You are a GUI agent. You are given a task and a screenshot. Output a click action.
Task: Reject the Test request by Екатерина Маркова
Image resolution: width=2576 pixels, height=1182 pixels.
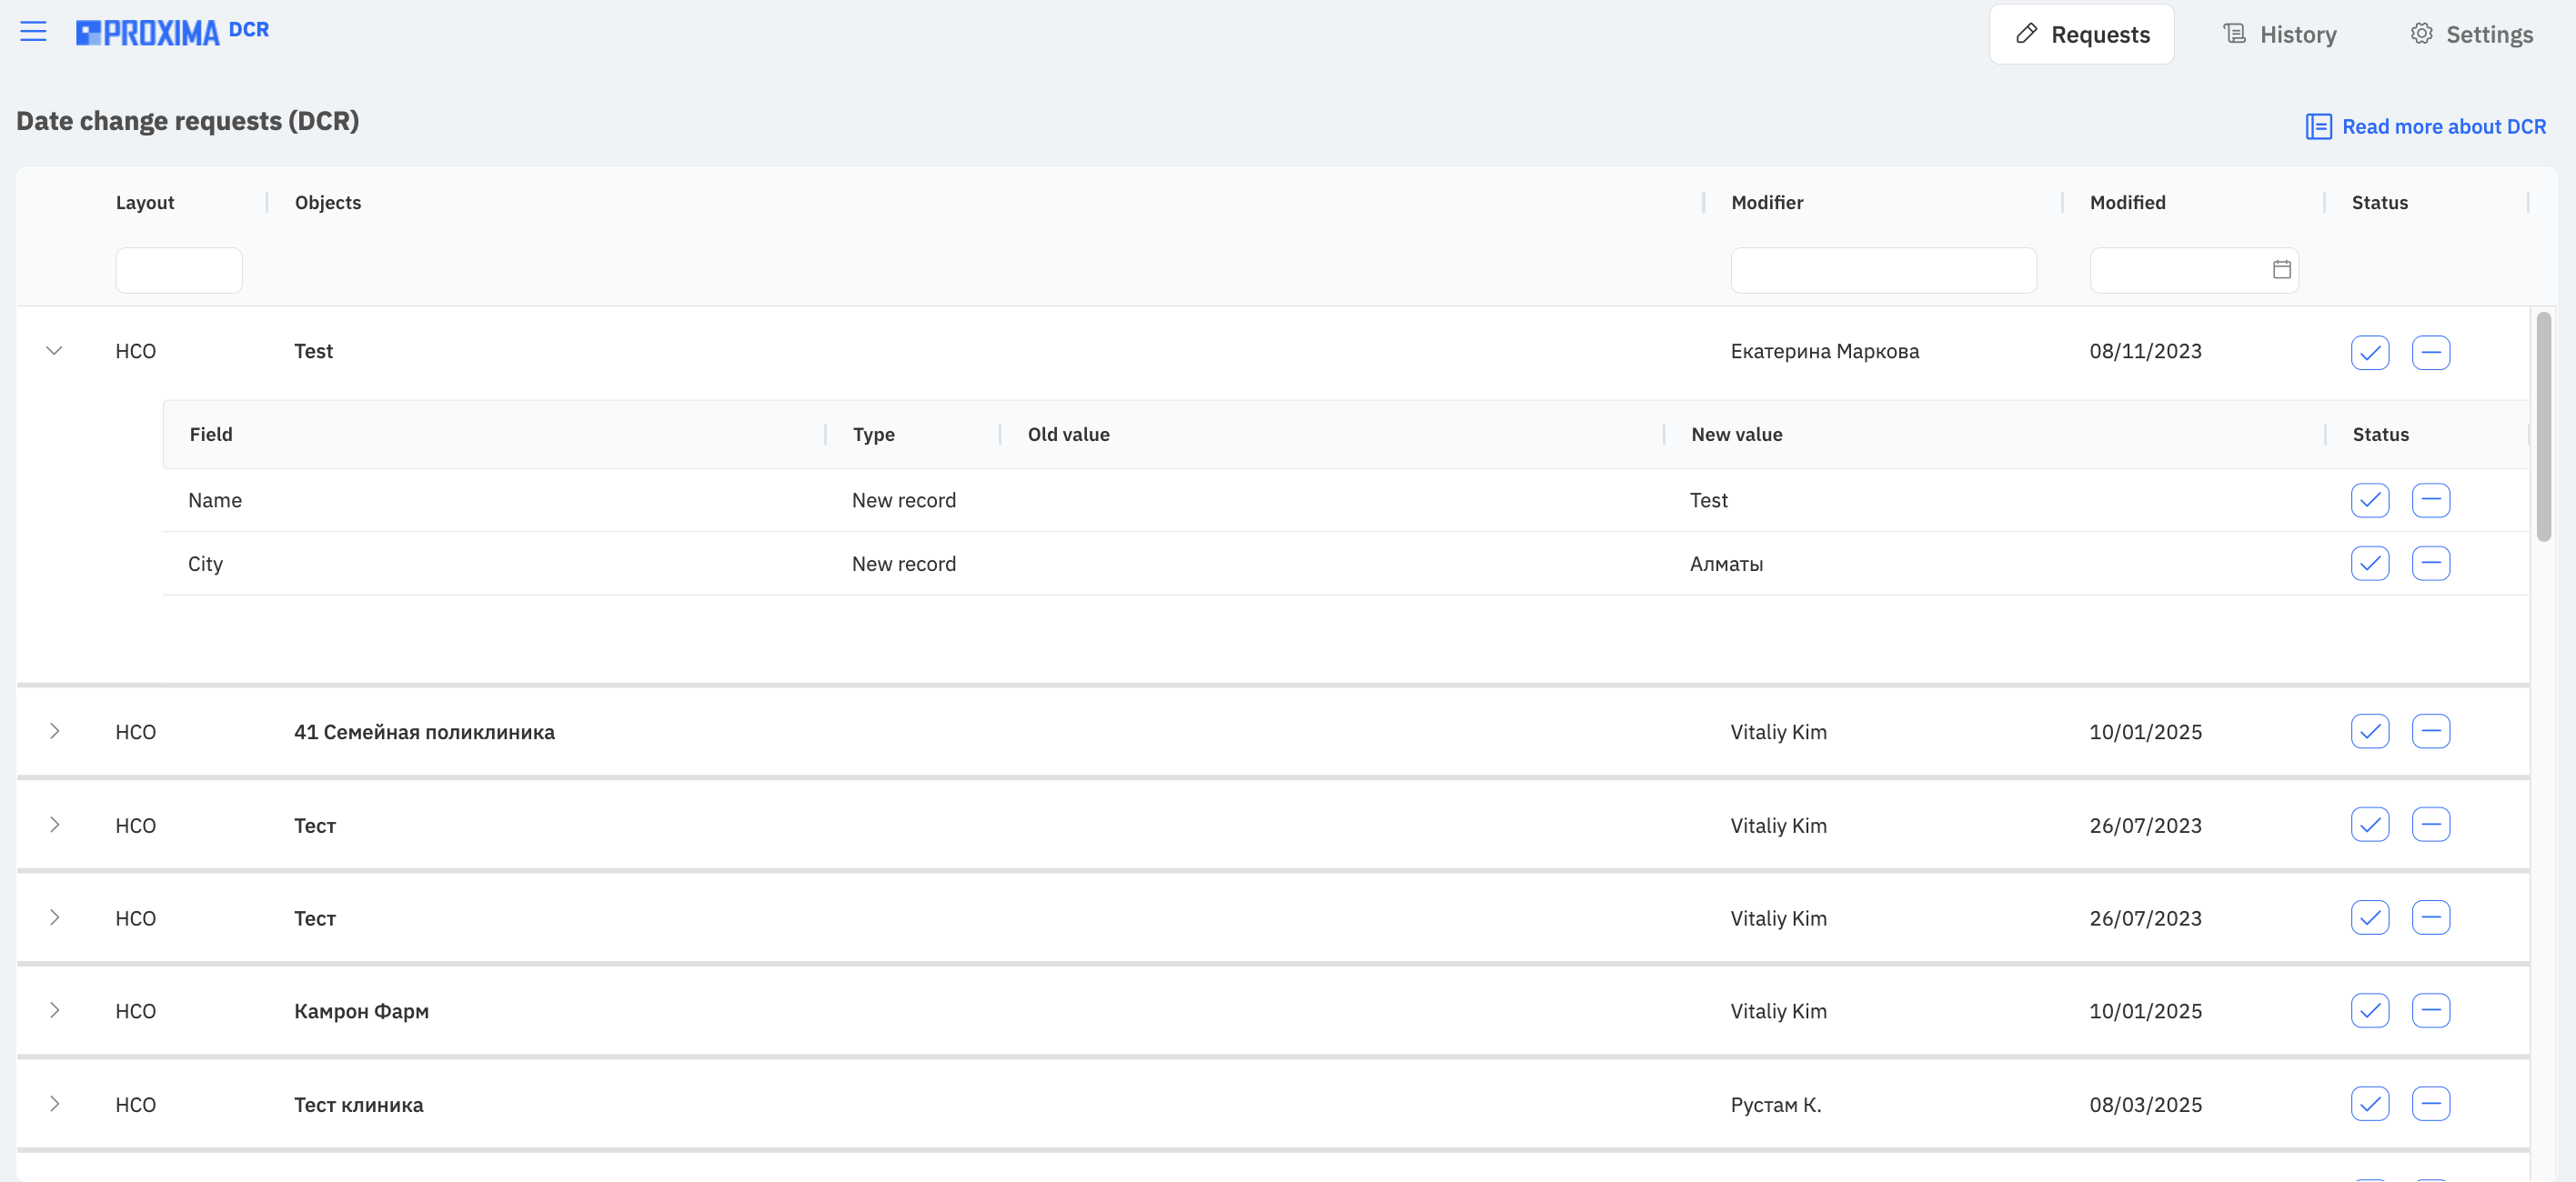tap(2430, 352)
